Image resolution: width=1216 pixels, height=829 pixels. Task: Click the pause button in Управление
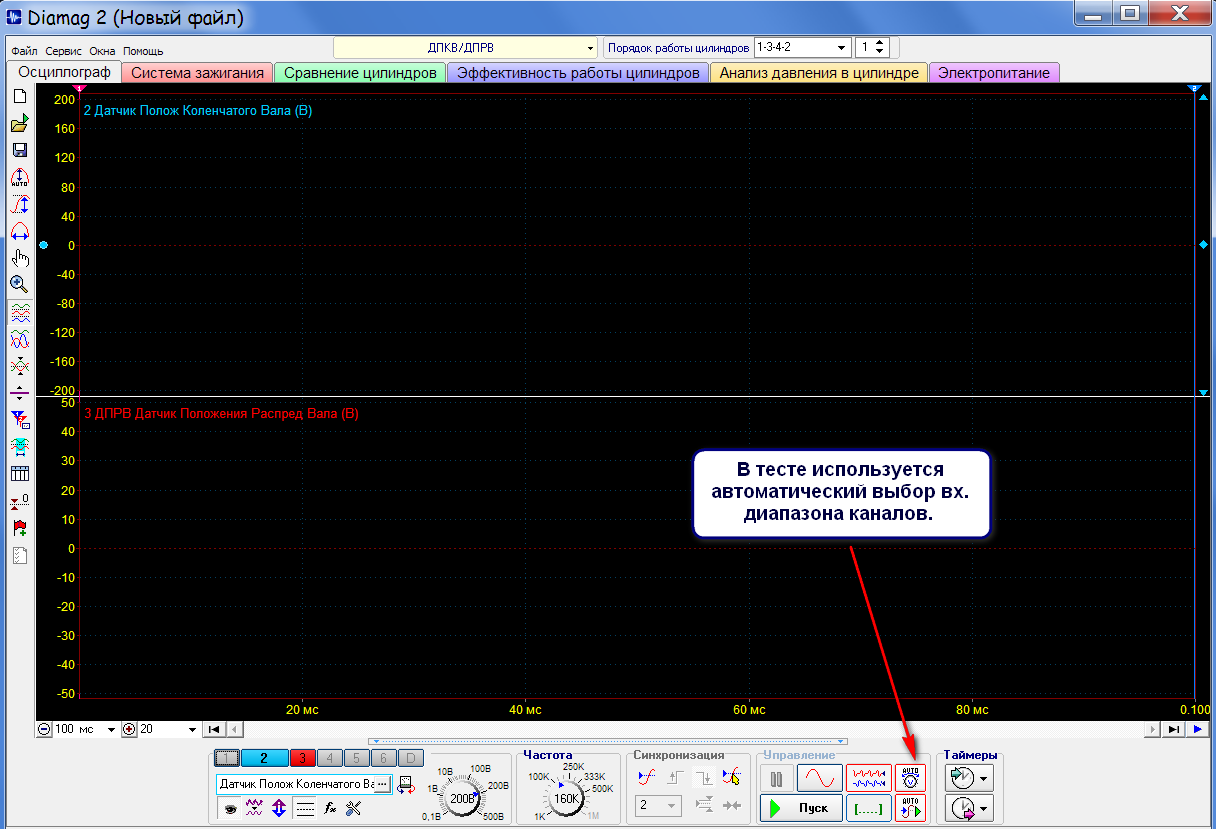click(x=776, y=778)
